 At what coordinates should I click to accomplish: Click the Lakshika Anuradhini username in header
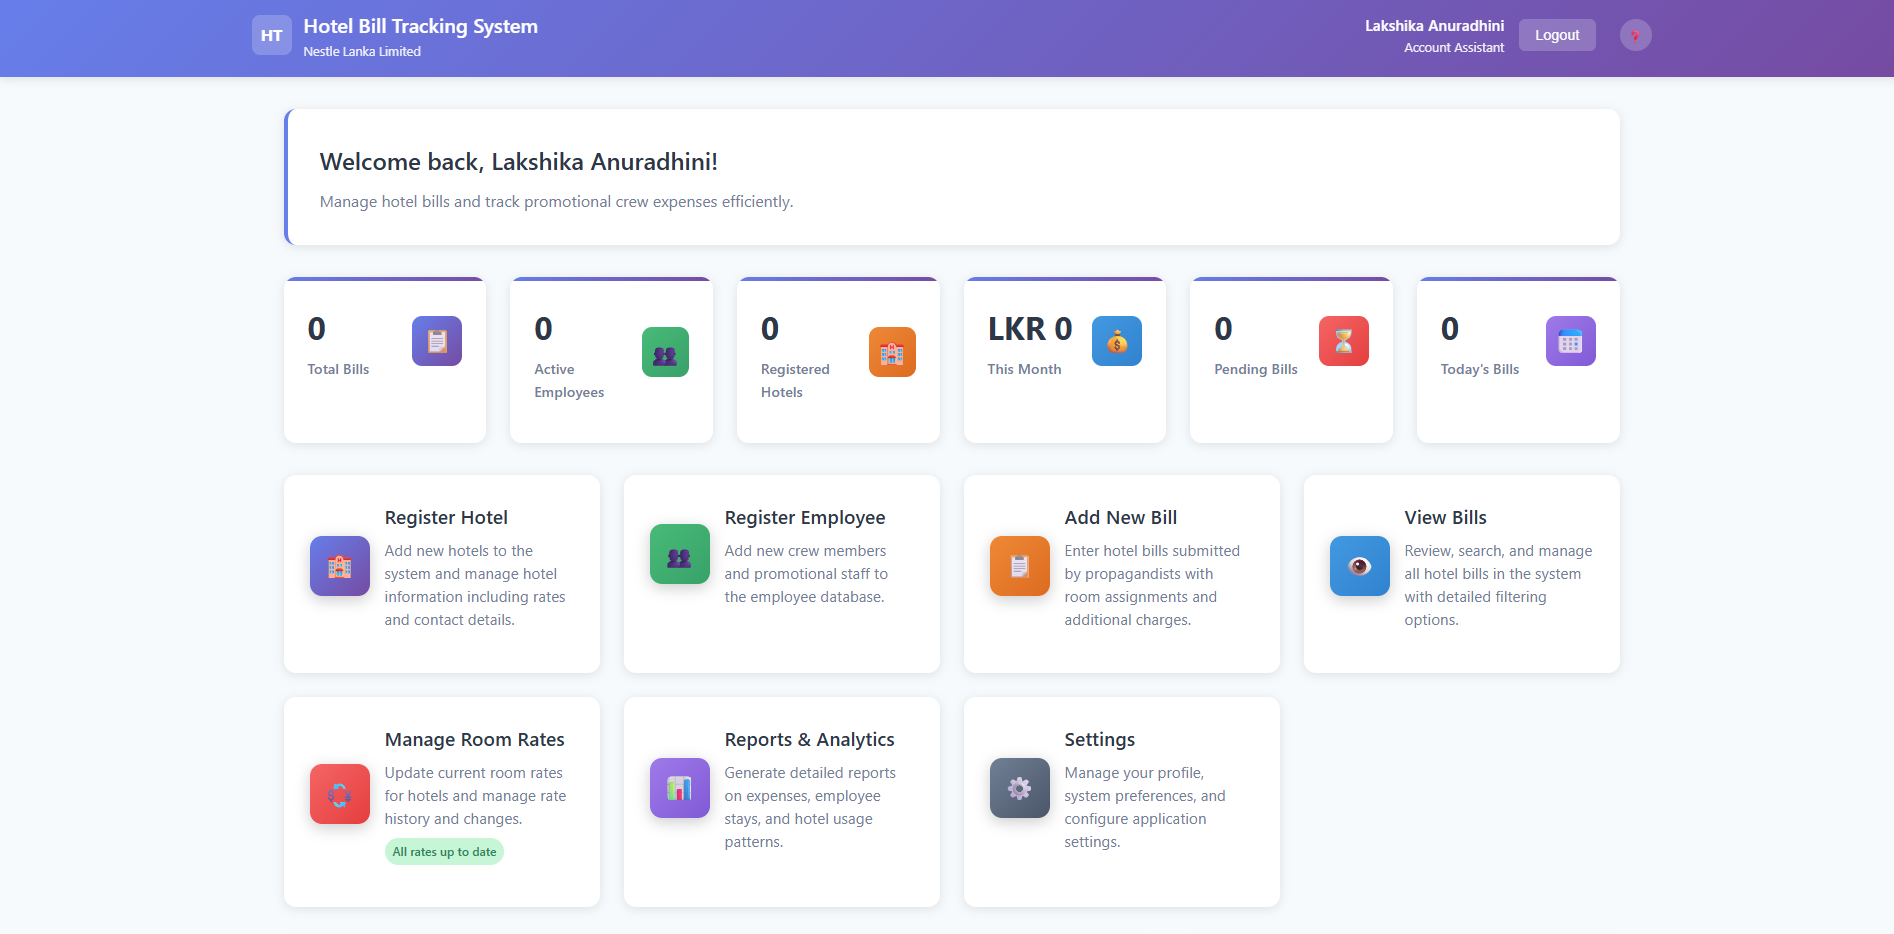click(x=1433, y=26)
